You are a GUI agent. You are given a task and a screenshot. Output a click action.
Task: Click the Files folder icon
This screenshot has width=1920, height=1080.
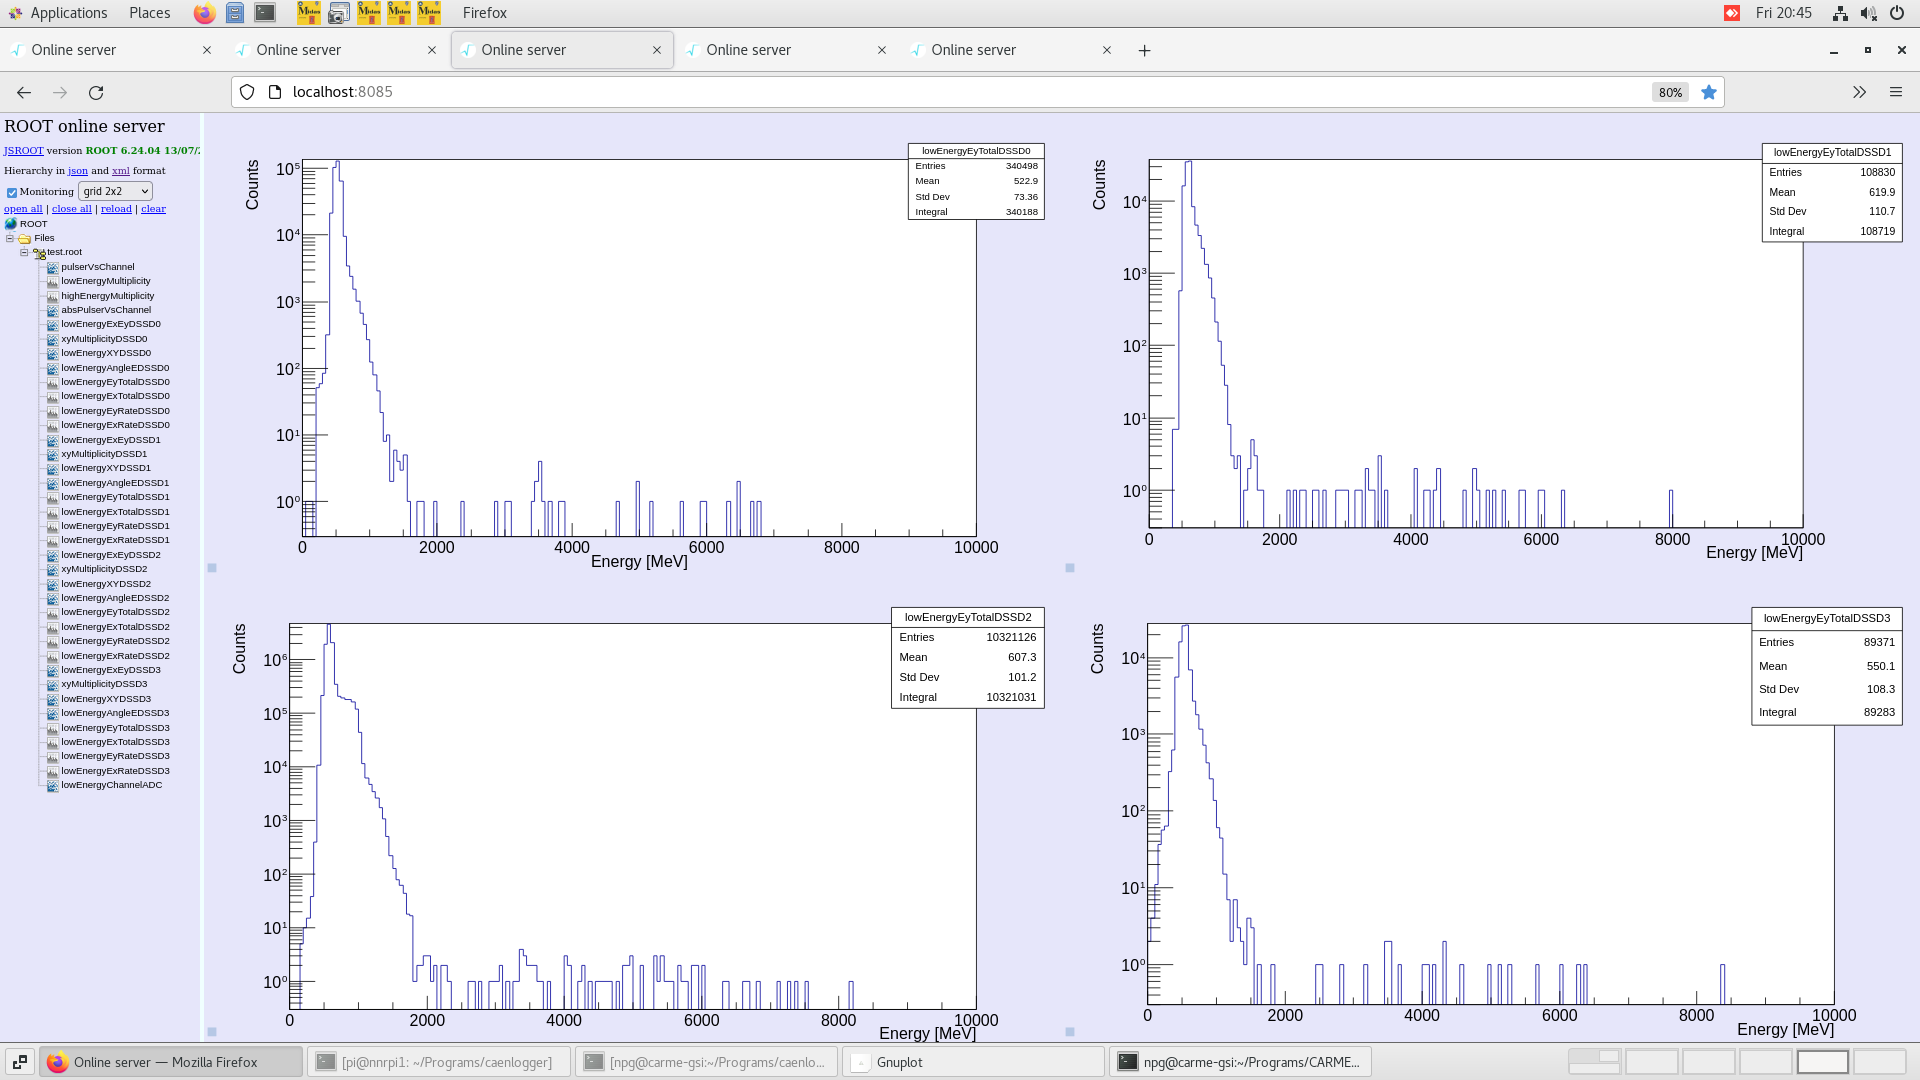[x=24, y=238]
